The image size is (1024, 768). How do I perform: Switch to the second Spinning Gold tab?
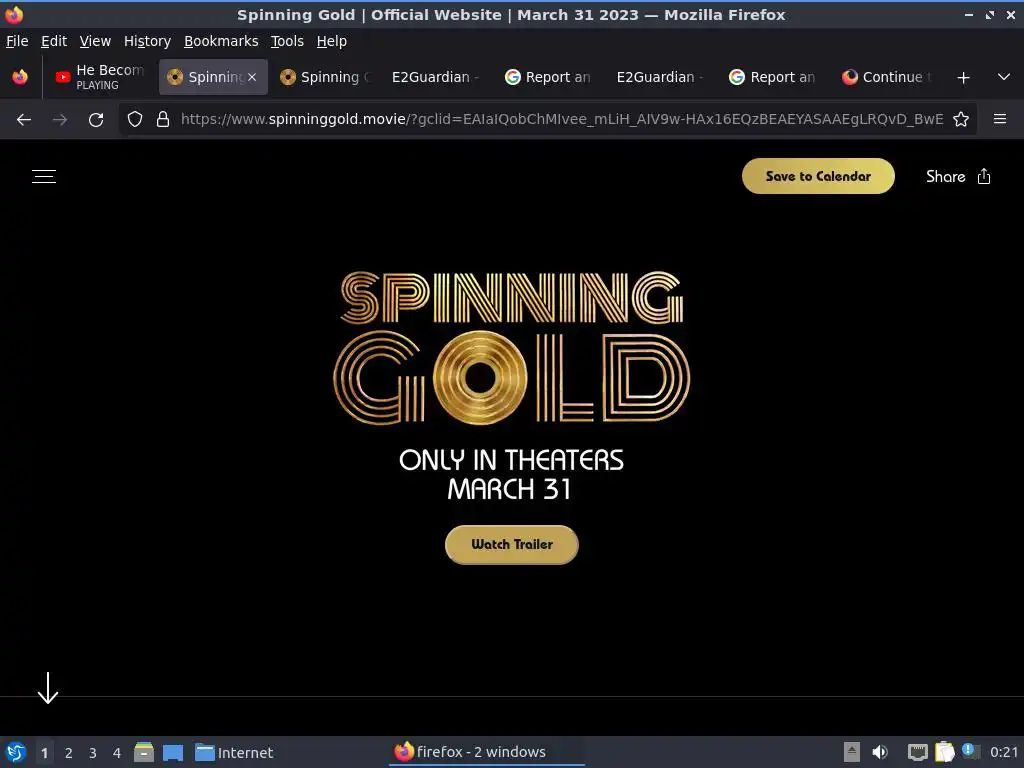(x=325, y=77)
